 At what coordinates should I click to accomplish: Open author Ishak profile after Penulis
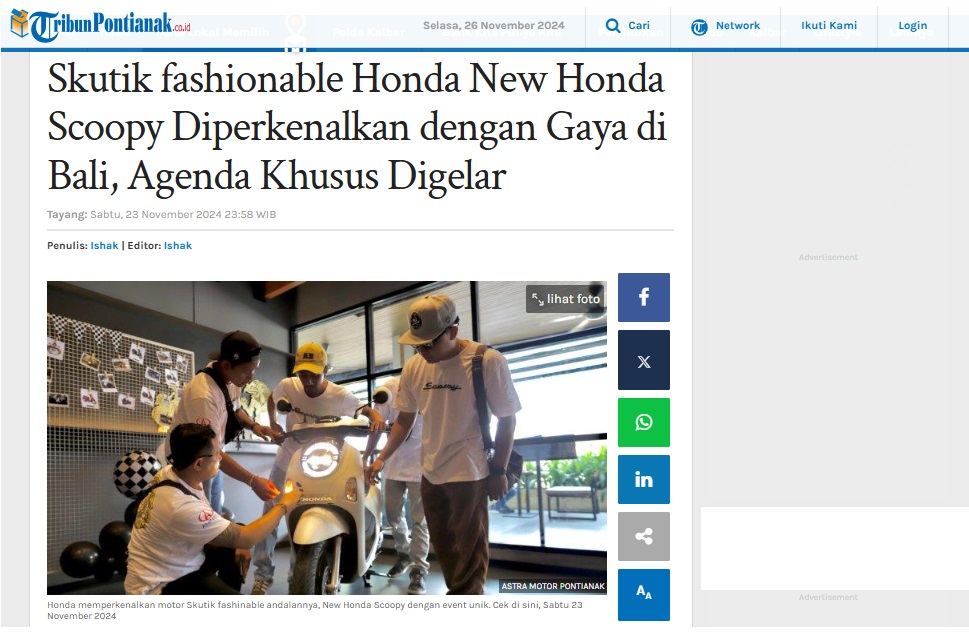click(104, 245)
